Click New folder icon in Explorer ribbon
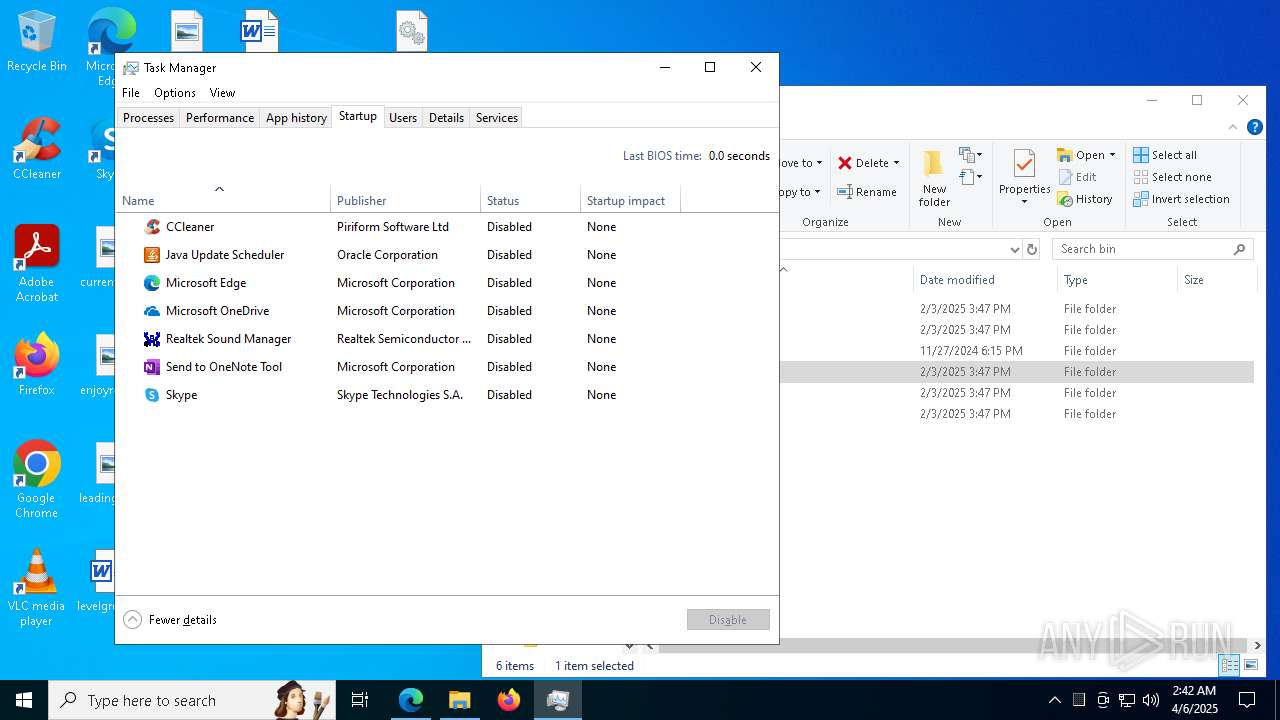This screenshot has height=720, width=1280. (x=934, y=163)
